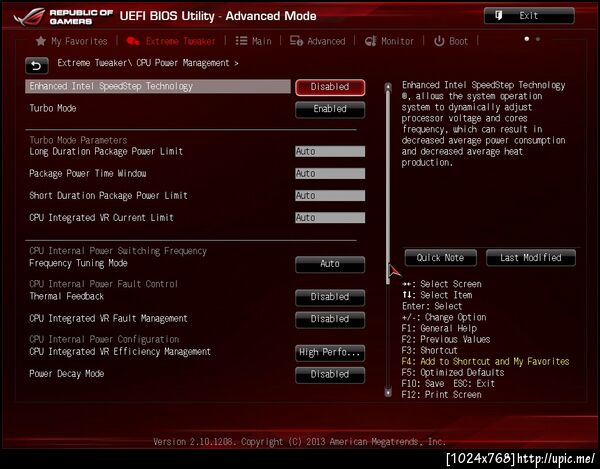This screenshot has height=469, width=600.
Task: Open Thermal Feedback Disabled dropdown
Action: click(x=330, y=297)
